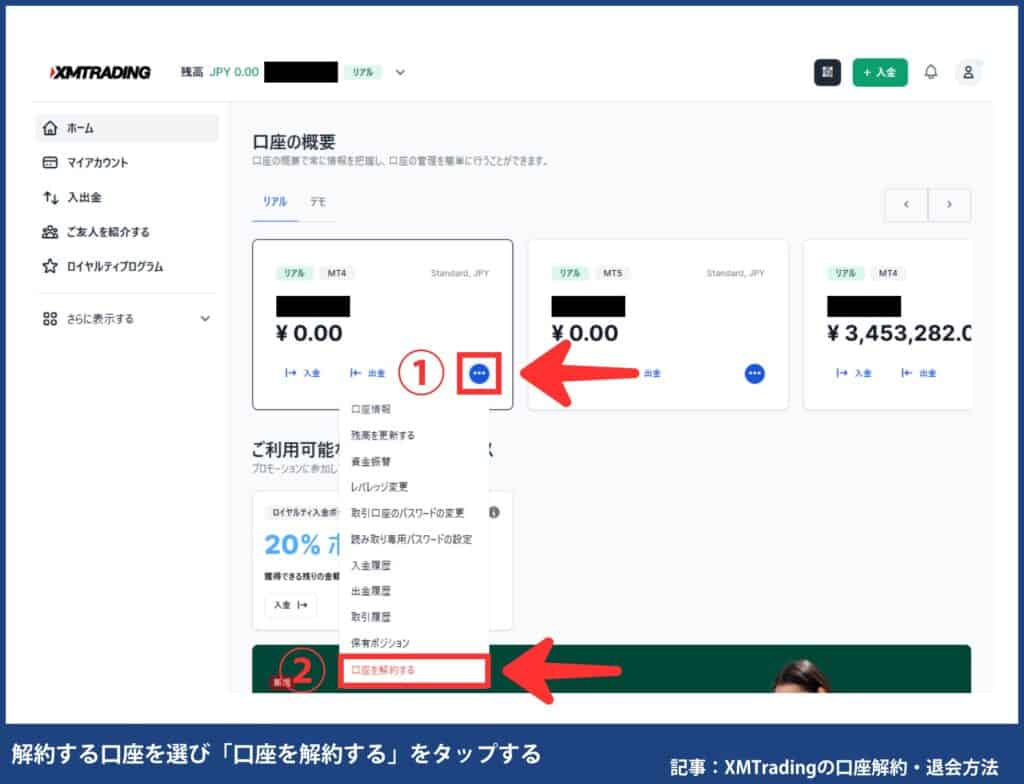Click the right pagination chevron above the account cards

tap(948, 204)
